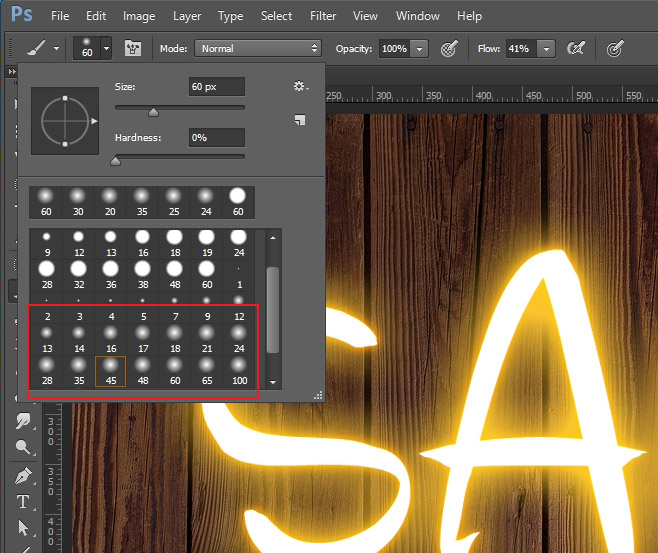Image resolution: width=658 pixels, height=553 pixels.
Task: Click the Size slider handle
Action: point(154,112)
